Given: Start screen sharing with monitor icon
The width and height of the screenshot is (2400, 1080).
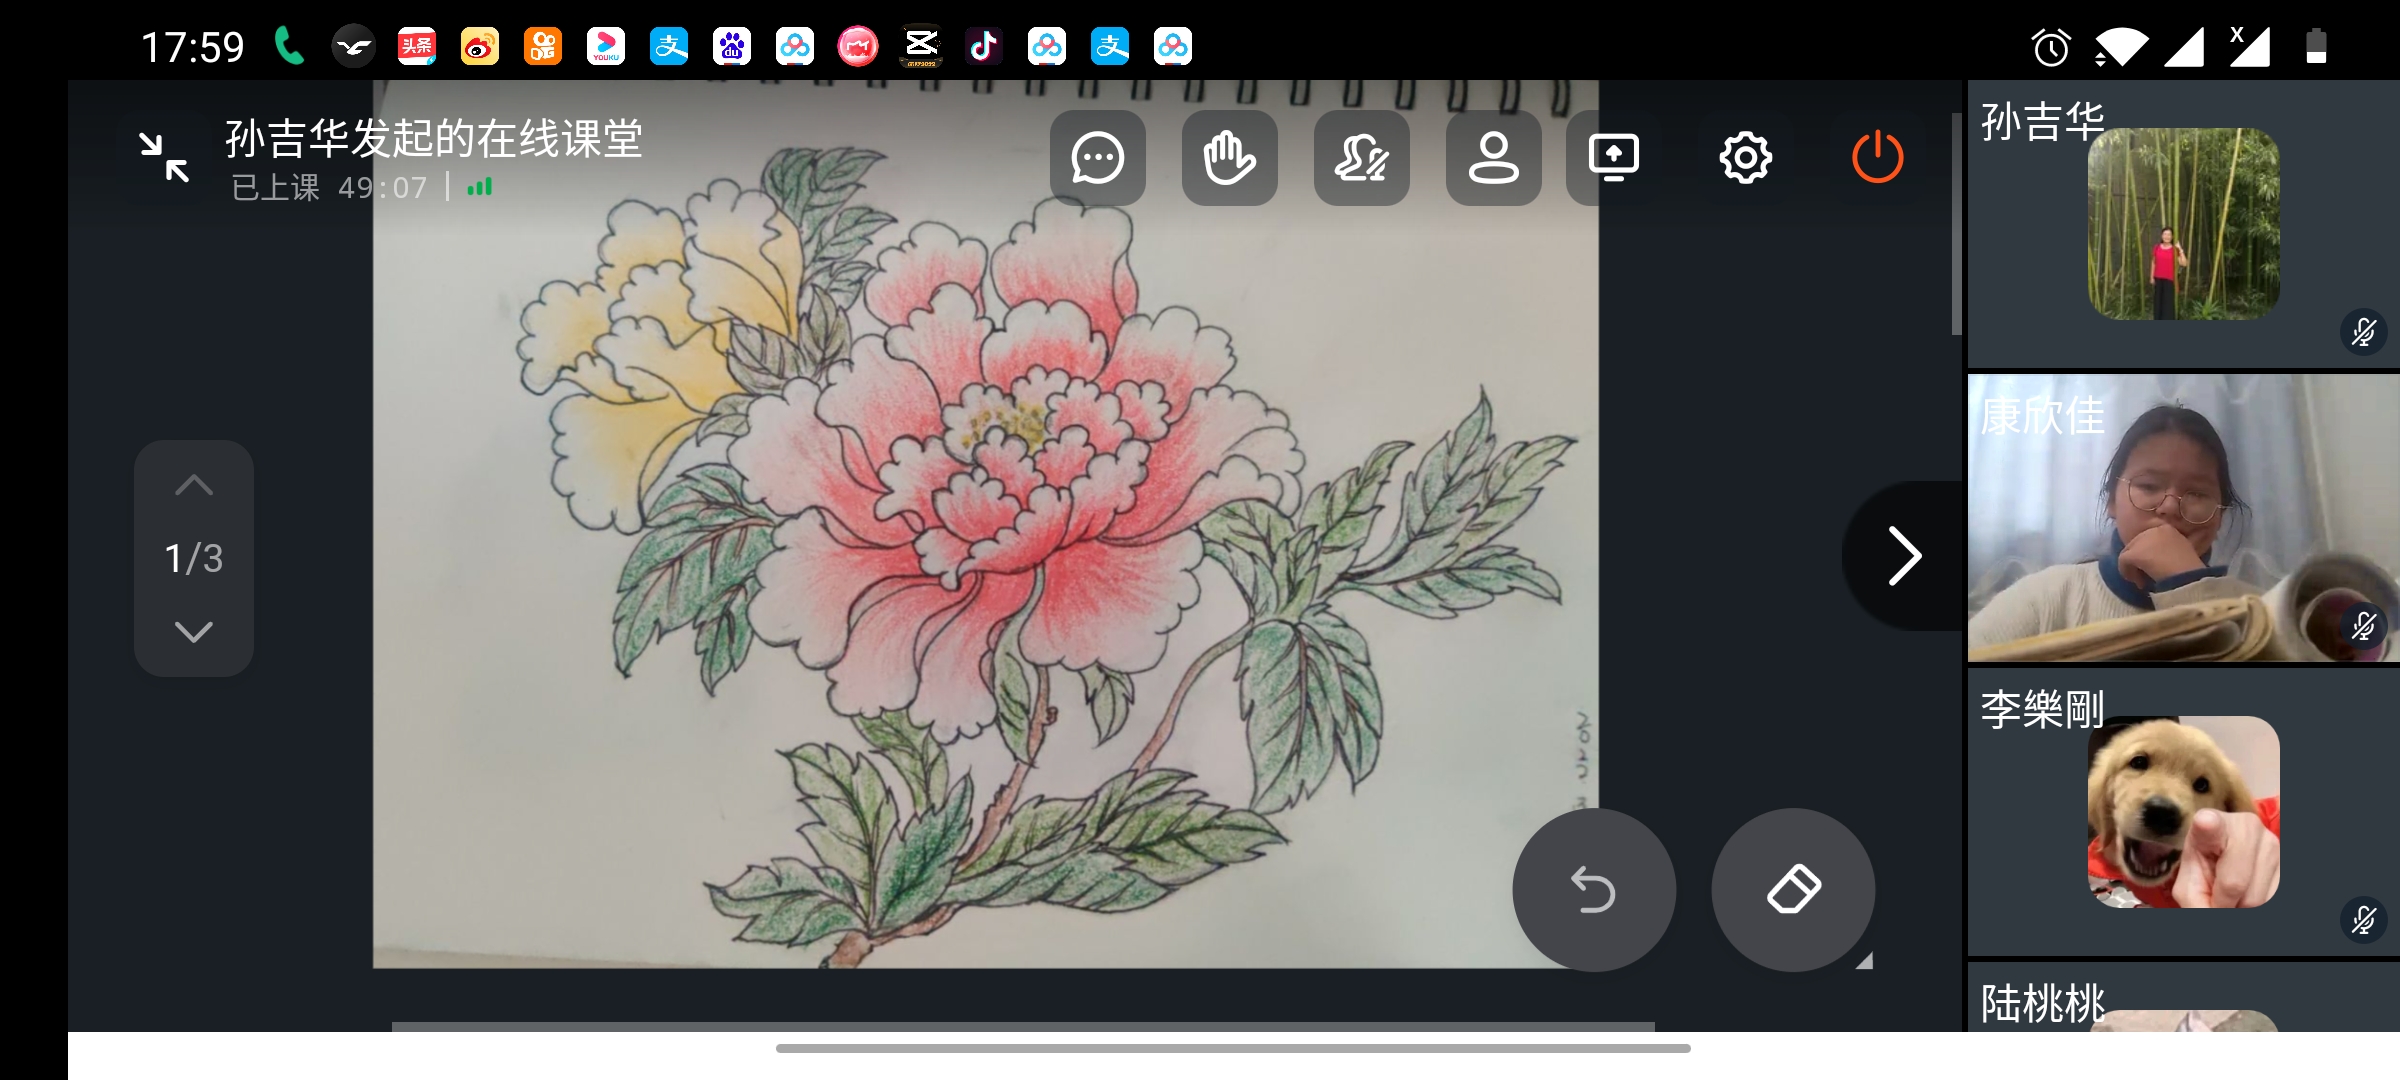Looking at the screenshot, I should (1613, 158).
